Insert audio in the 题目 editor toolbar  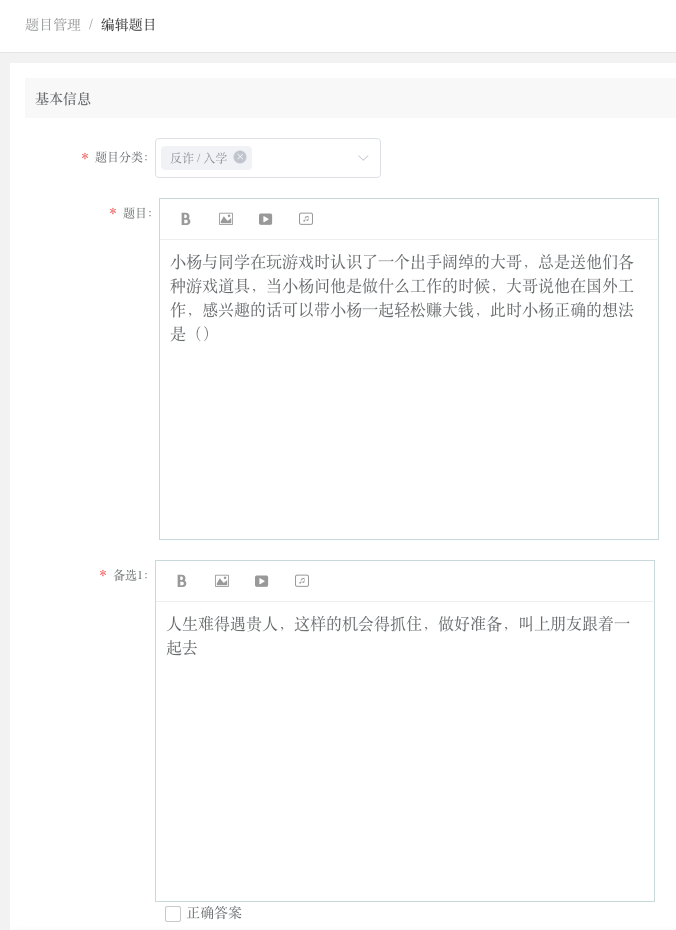306,219
